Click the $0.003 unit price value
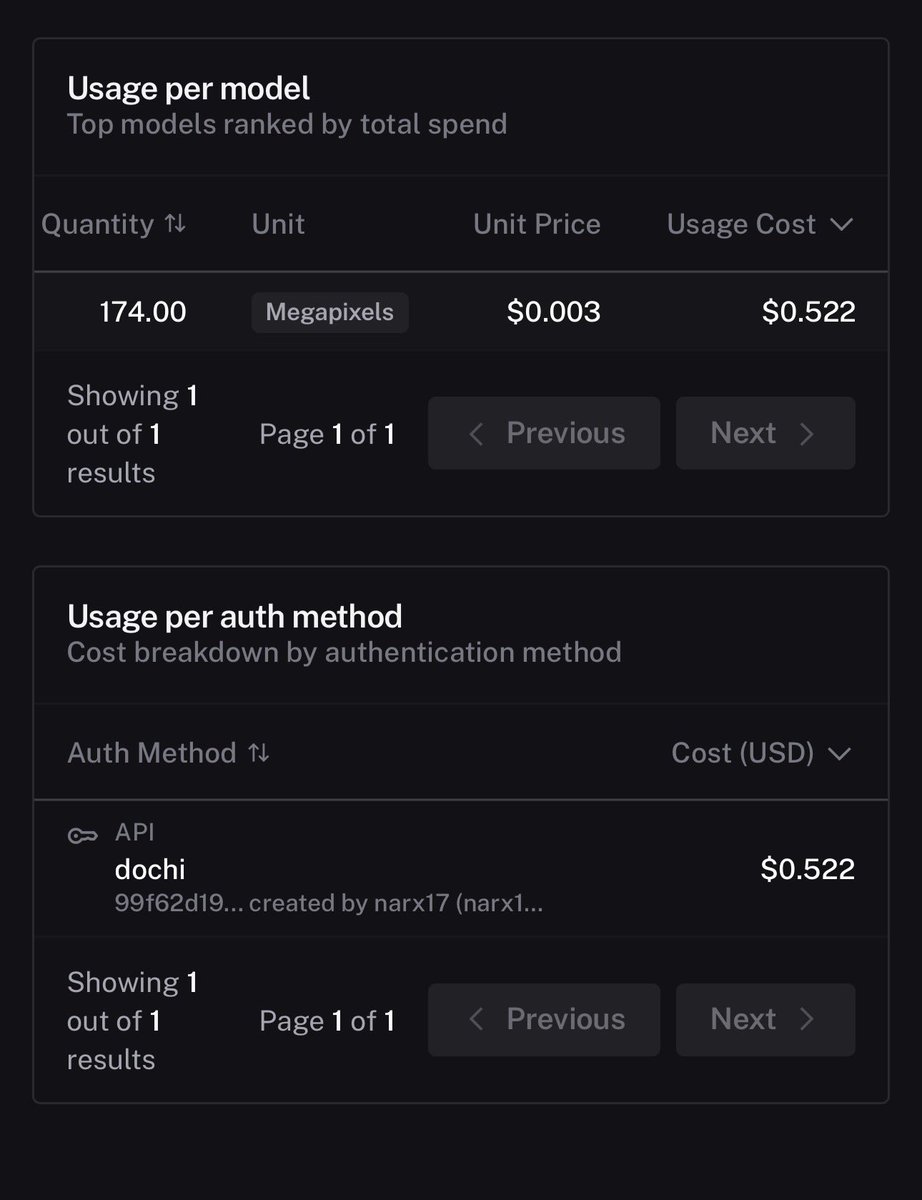This screenshot has width=922, height=1200. tap(553, 312)
